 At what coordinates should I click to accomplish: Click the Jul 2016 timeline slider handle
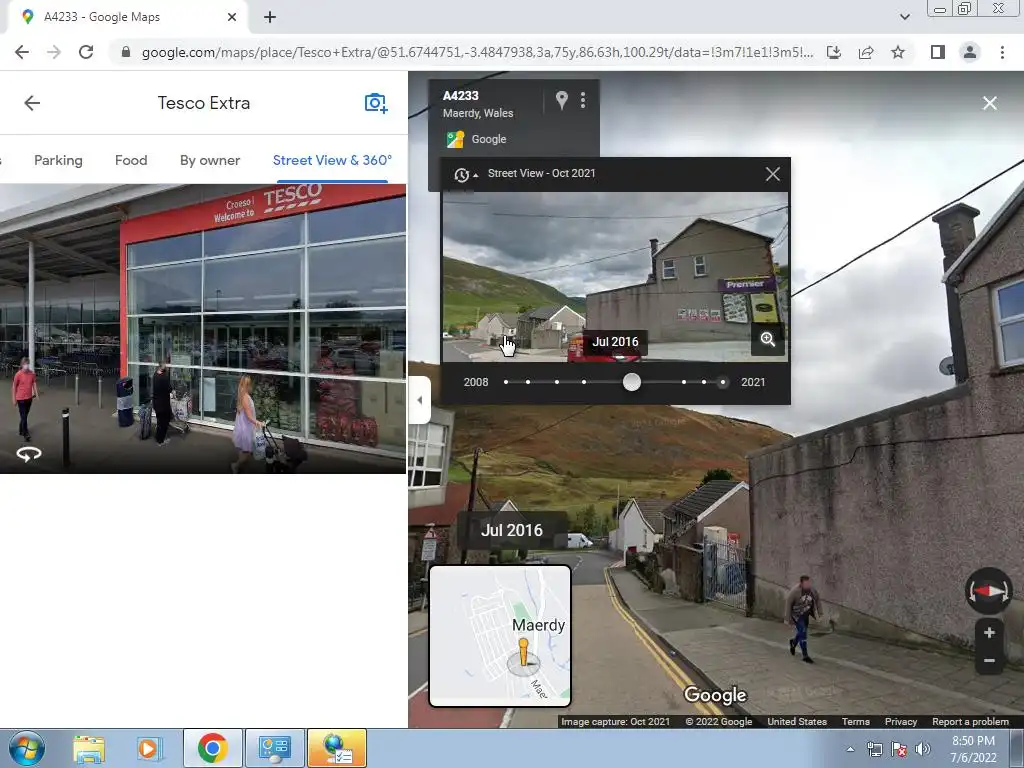pyautogui.click(x=632, y=382)
